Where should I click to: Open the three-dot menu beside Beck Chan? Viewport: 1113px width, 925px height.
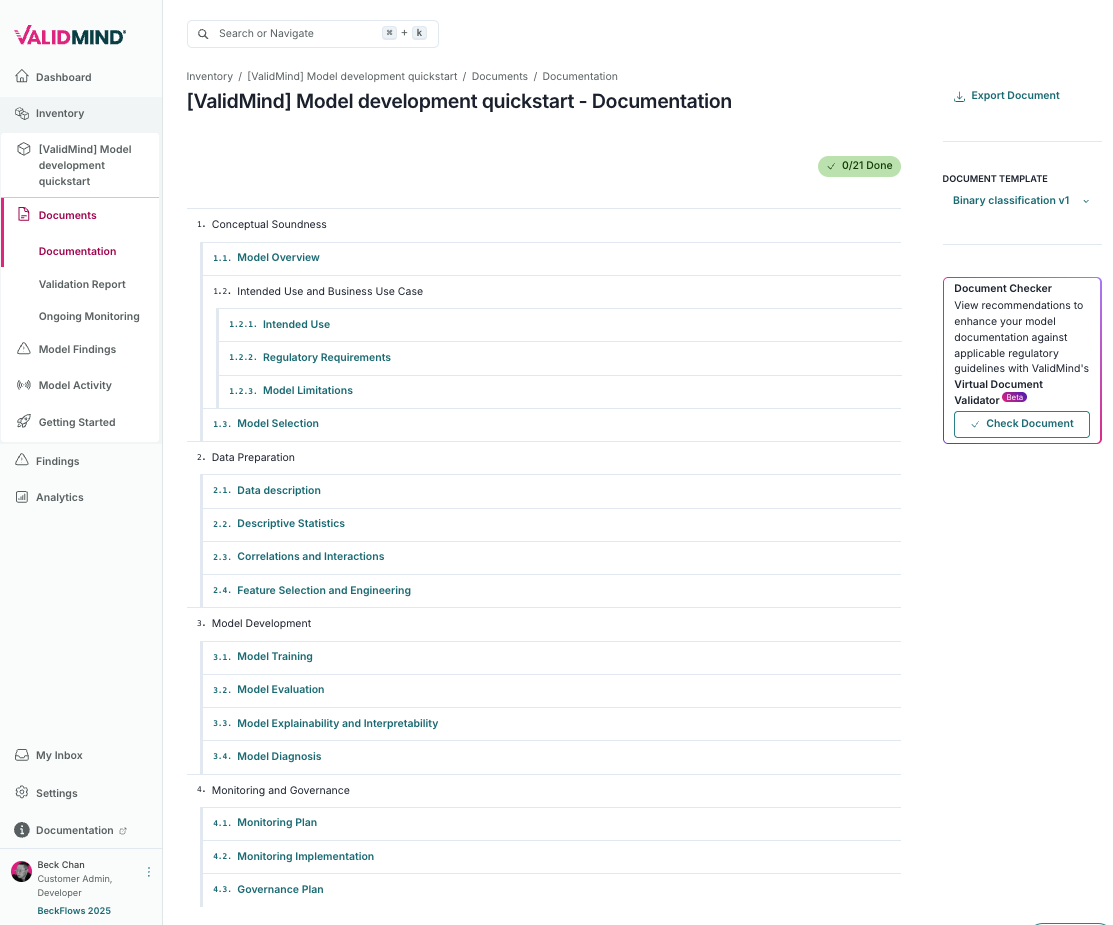(148, 871)
